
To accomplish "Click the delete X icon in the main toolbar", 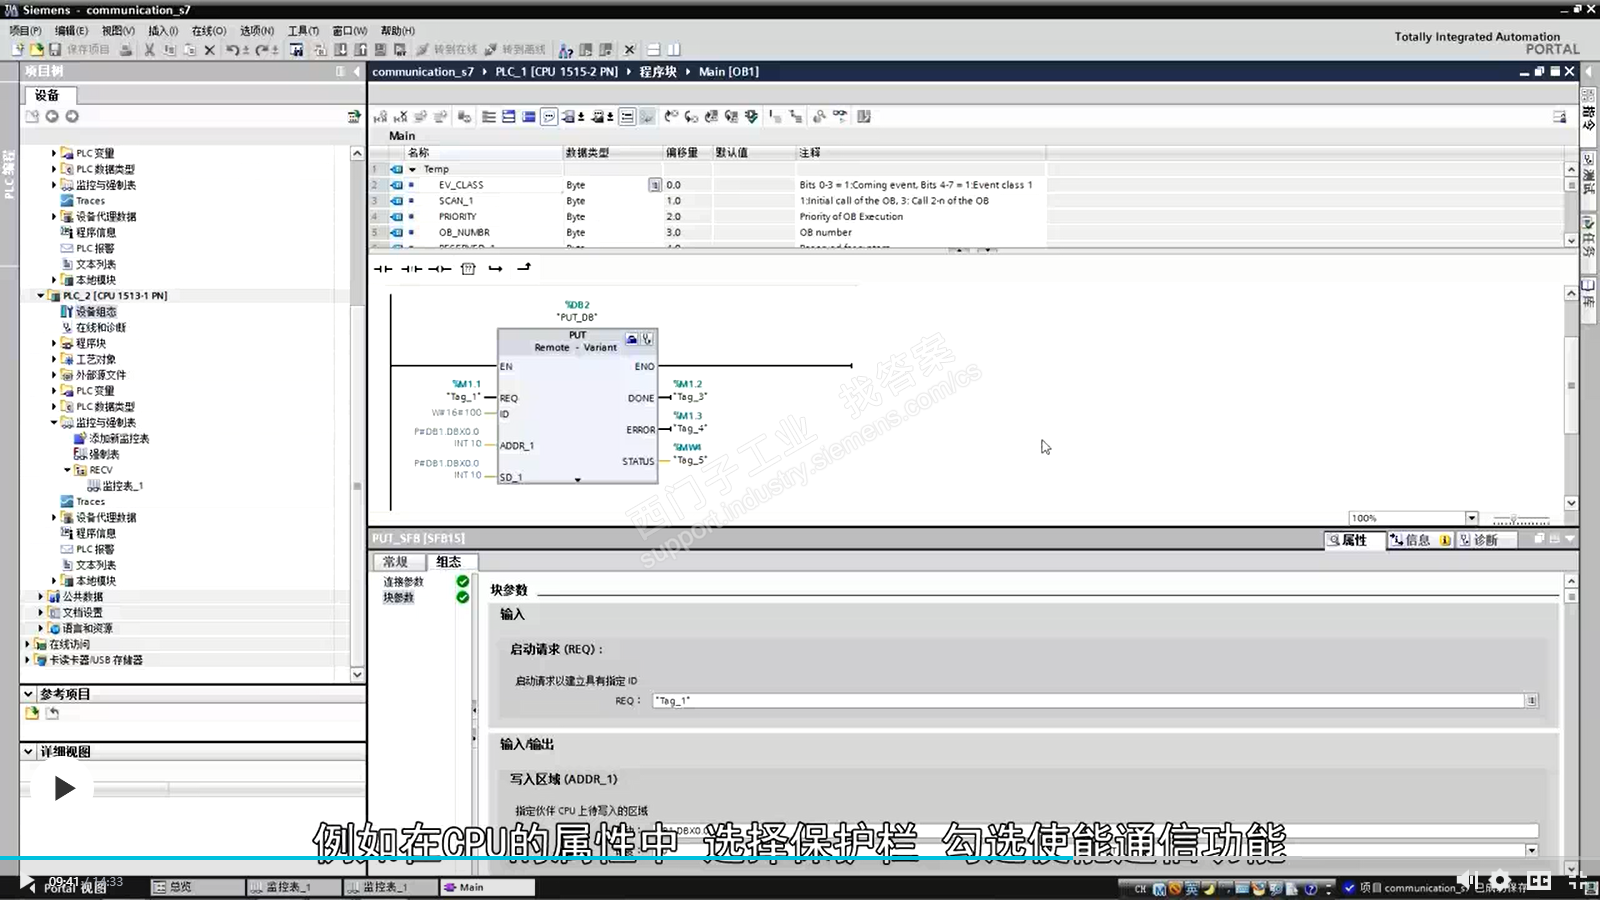I will click(x=209, y=49).
